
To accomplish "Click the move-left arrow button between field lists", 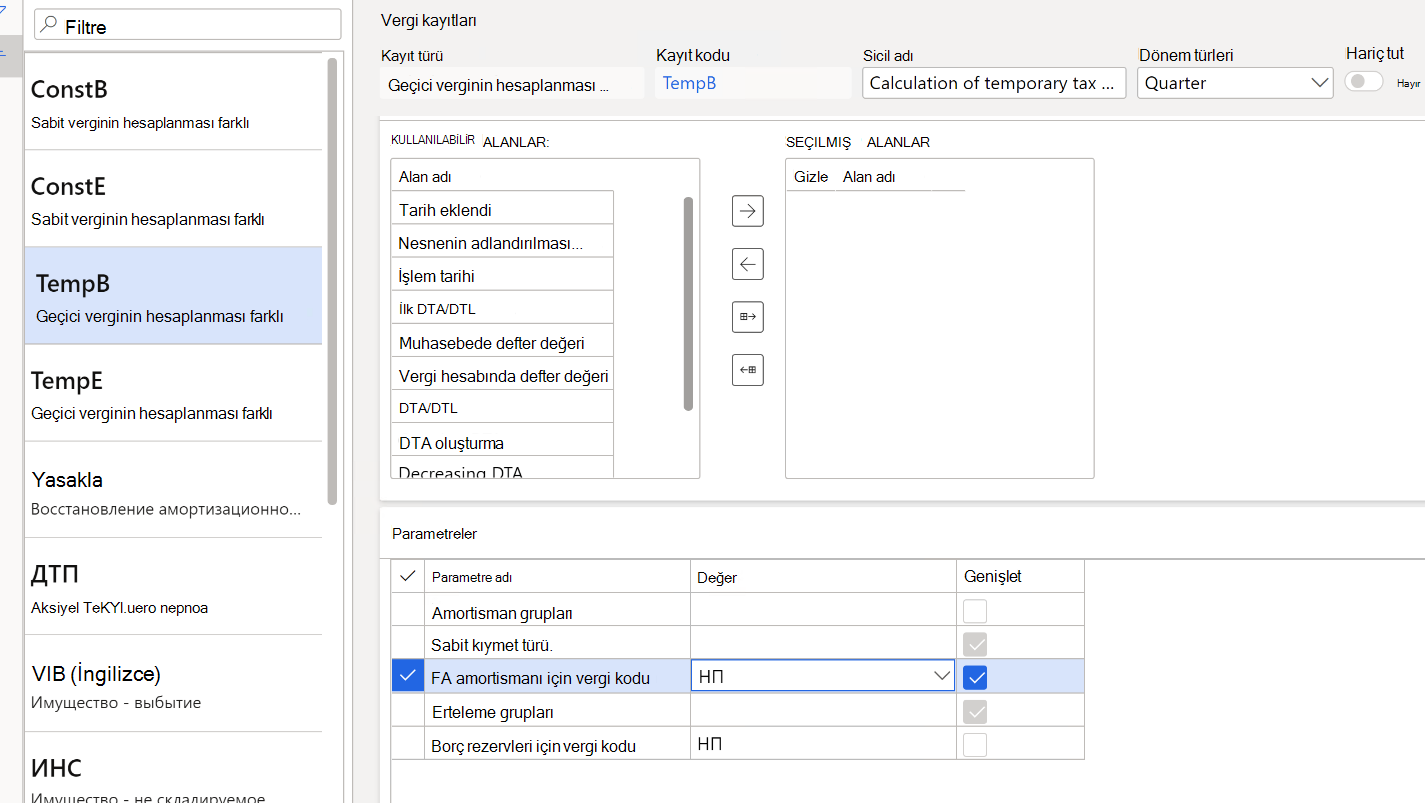I will (x=748, y=265).
